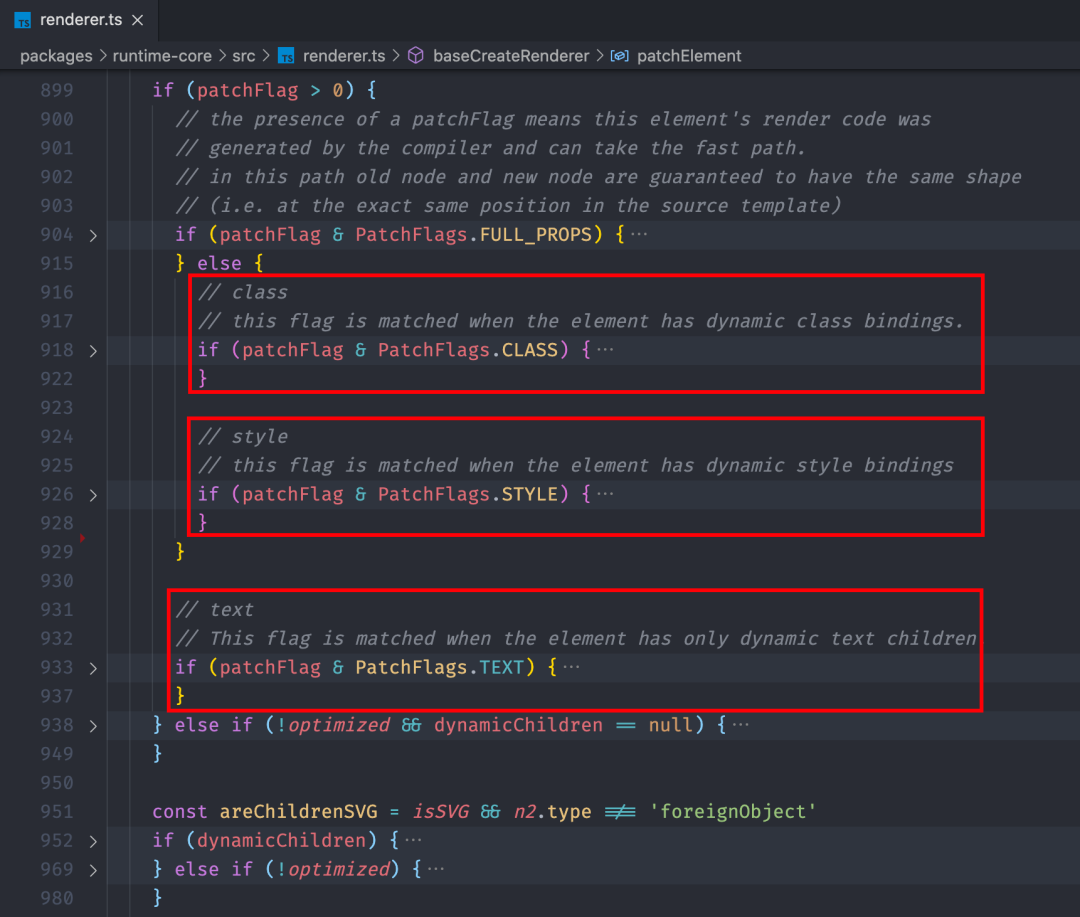Image resolution: width=1080 pixels, height=917 pixels.
Task: Click the ellipsis after PatchFlags.TEXT line
Action: click(571, 667)
